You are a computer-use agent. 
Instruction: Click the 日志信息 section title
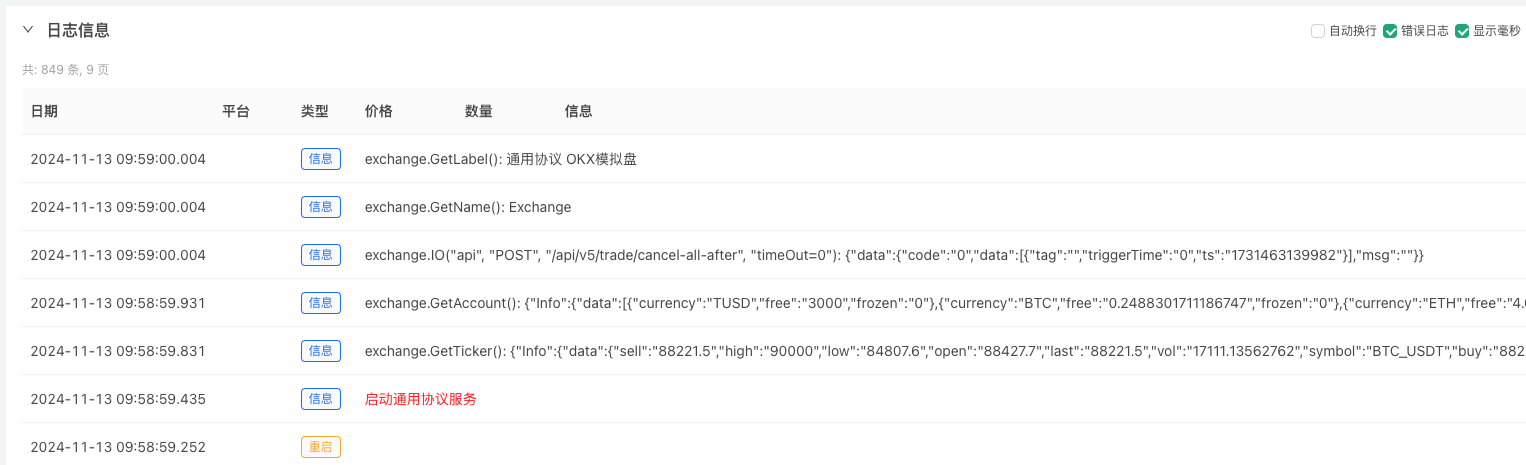click(x=78, y=31)
